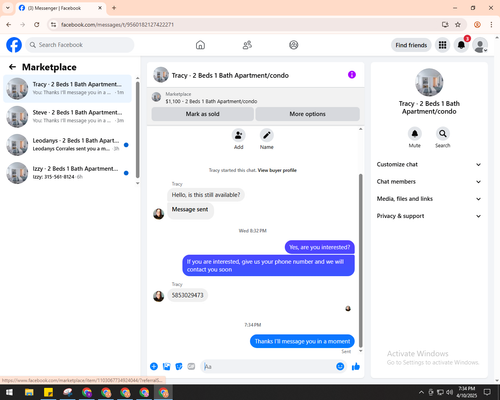Viewport: 500px width, 400px height.
Task: Click More options for the listing
Action: pyautogui.click(x=307, y=114)
